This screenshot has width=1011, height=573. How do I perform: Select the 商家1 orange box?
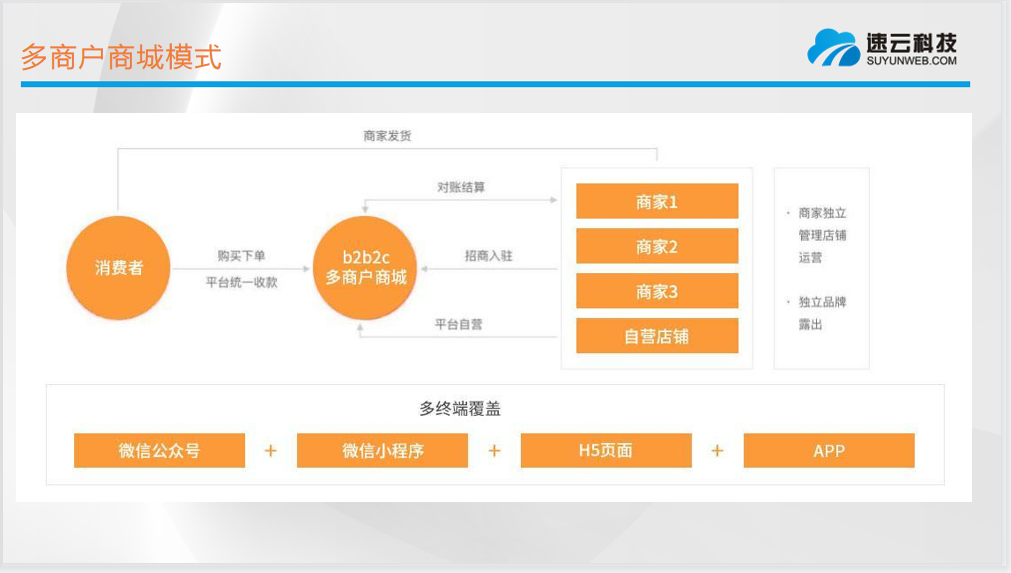point(657,202)
